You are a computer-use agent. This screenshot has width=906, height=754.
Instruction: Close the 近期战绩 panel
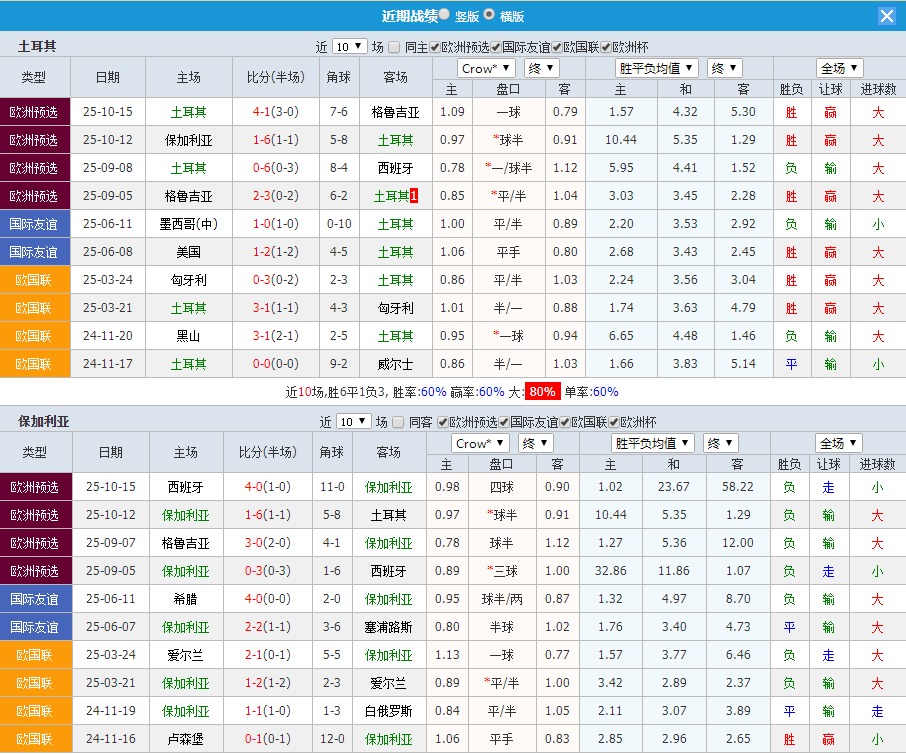pyautogui.click(x=887, y=15)
